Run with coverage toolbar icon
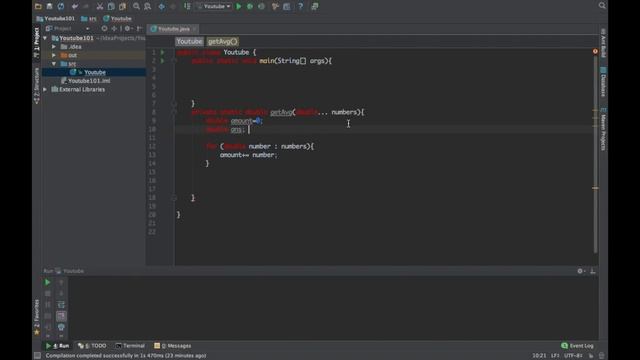Viewport: 640px width, 360px height. [x=261, y=6]
